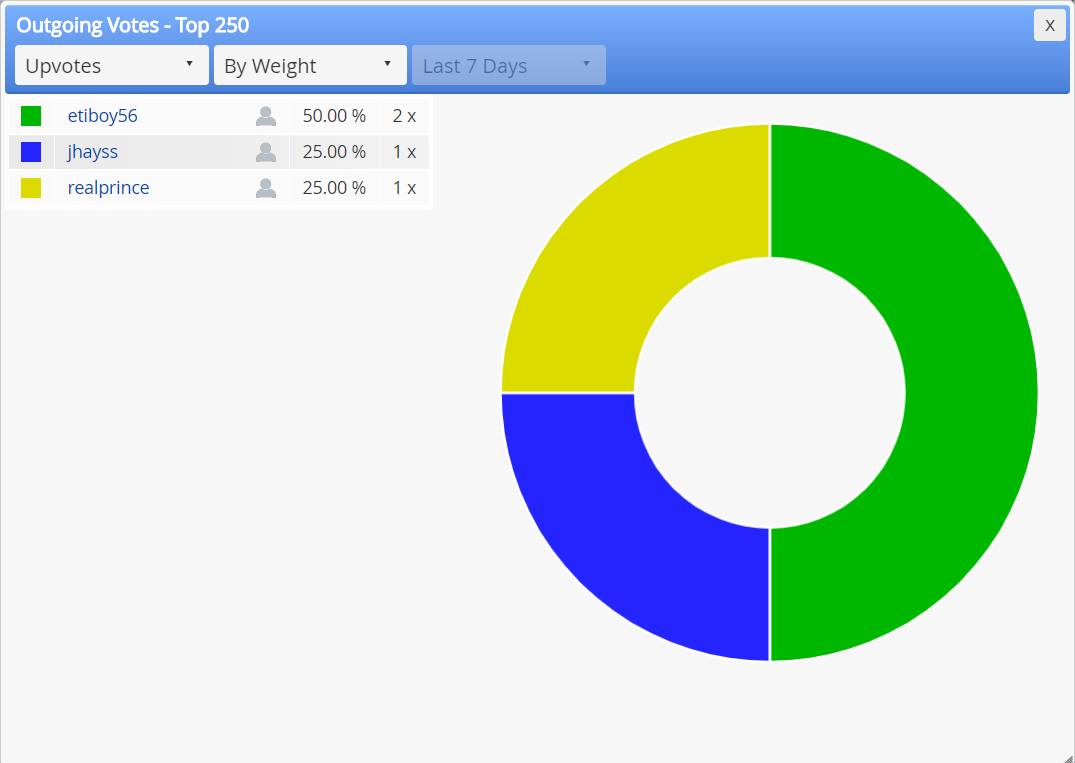Select blue swatch beside jhayss
1075x763 pixels.
31,152
